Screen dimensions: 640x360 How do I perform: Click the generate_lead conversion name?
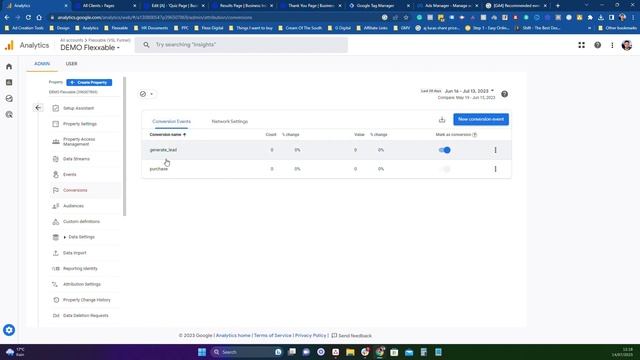[x=163, y=150]
